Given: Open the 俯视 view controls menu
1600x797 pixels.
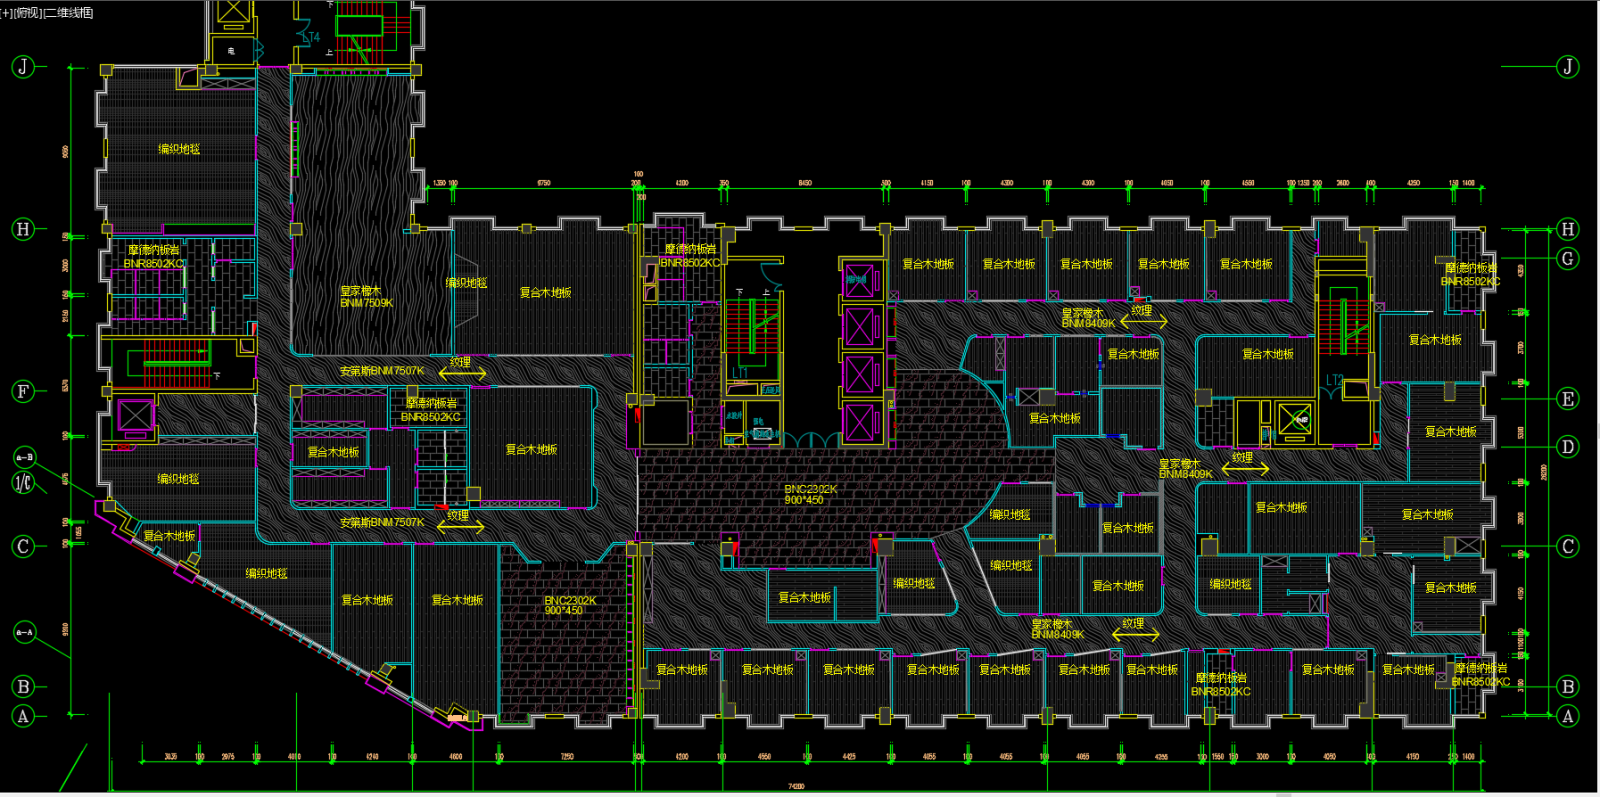Looking at the screenshot, I should click(28, 13).
